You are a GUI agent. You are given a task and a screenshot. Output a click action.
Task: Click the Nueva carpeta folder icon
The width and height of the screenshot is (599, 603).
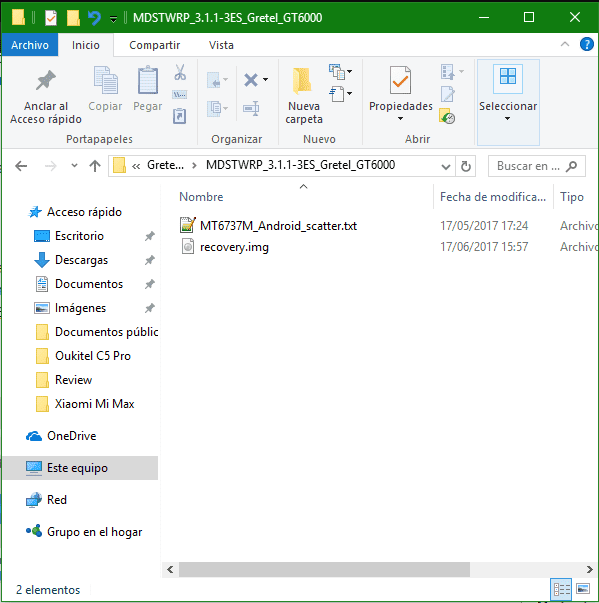tap(303, 80)
